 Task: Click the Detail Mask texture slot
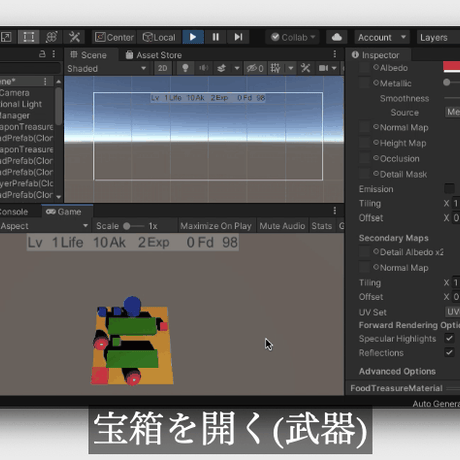tap(365, 174)
